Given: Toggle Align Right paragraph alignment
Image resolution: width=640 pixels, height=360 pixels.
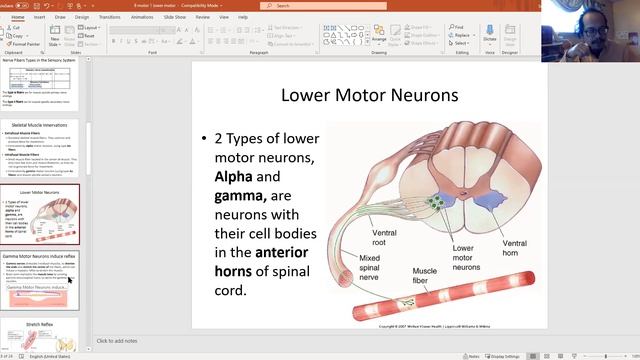Looking at the screenshot, I should [x=226, y=41].
